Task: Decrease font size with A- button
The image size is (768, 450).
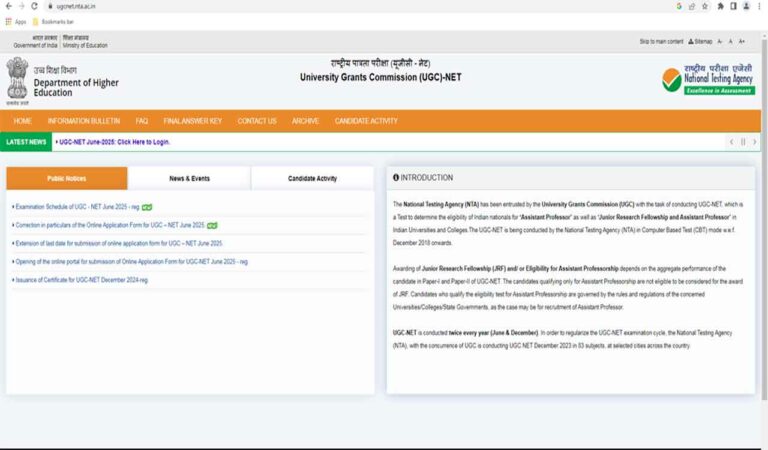Action: pyautogui.click(x=720, y=42)
